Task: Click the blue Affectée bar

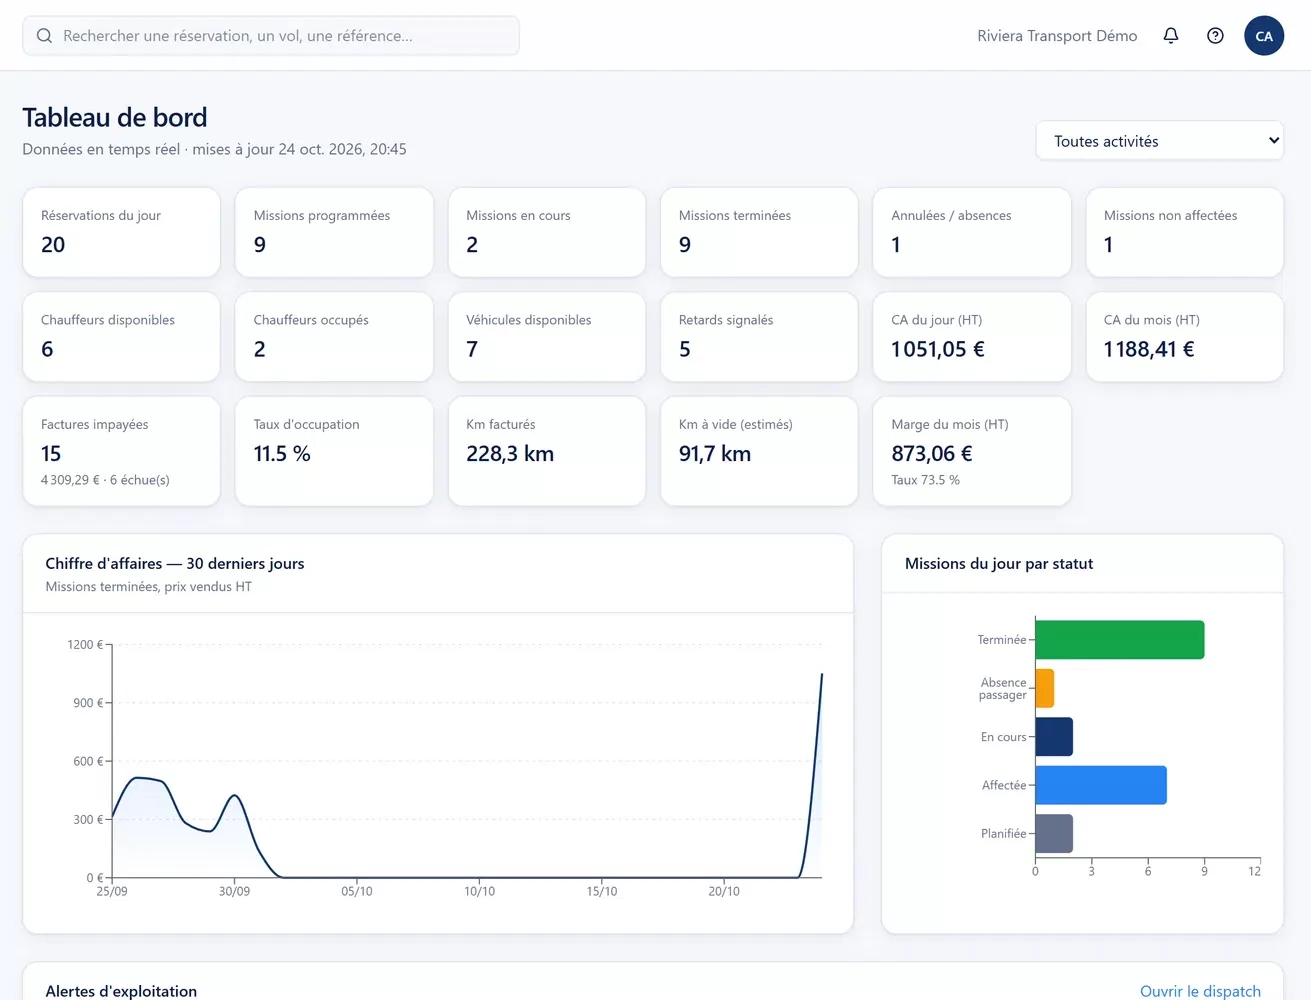Action: [1101, 785]
